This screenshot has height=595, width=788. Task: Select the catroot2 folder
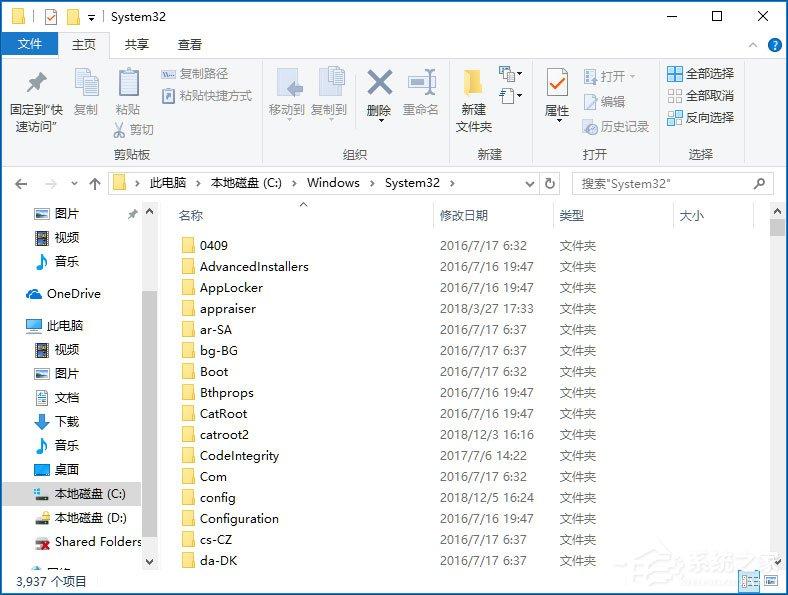pos(215,435)
